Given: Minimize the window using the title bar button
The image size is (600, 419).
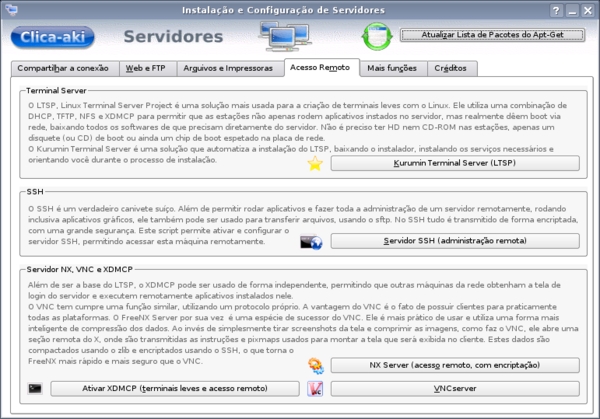Looking at the screenshot, I should pyautogui.click(x=572, y=10).
